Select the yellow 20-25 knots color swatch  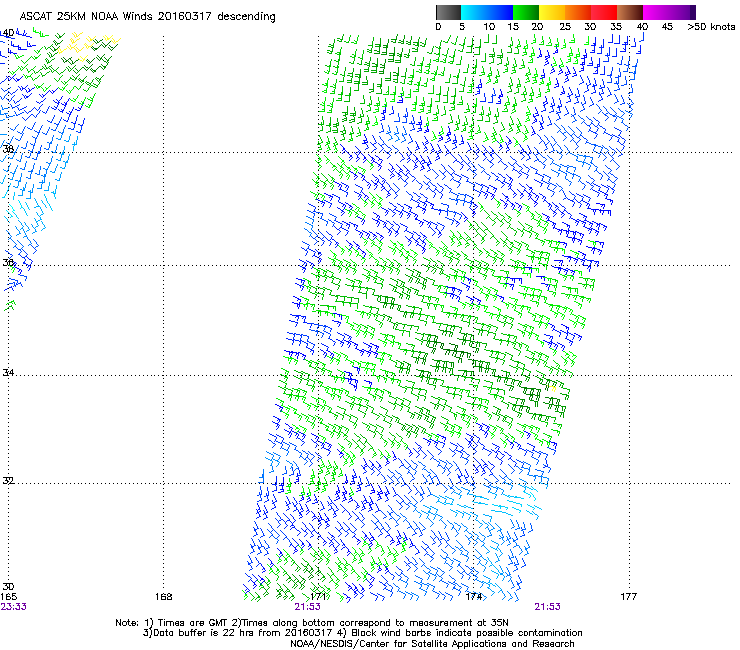[552, 12]
